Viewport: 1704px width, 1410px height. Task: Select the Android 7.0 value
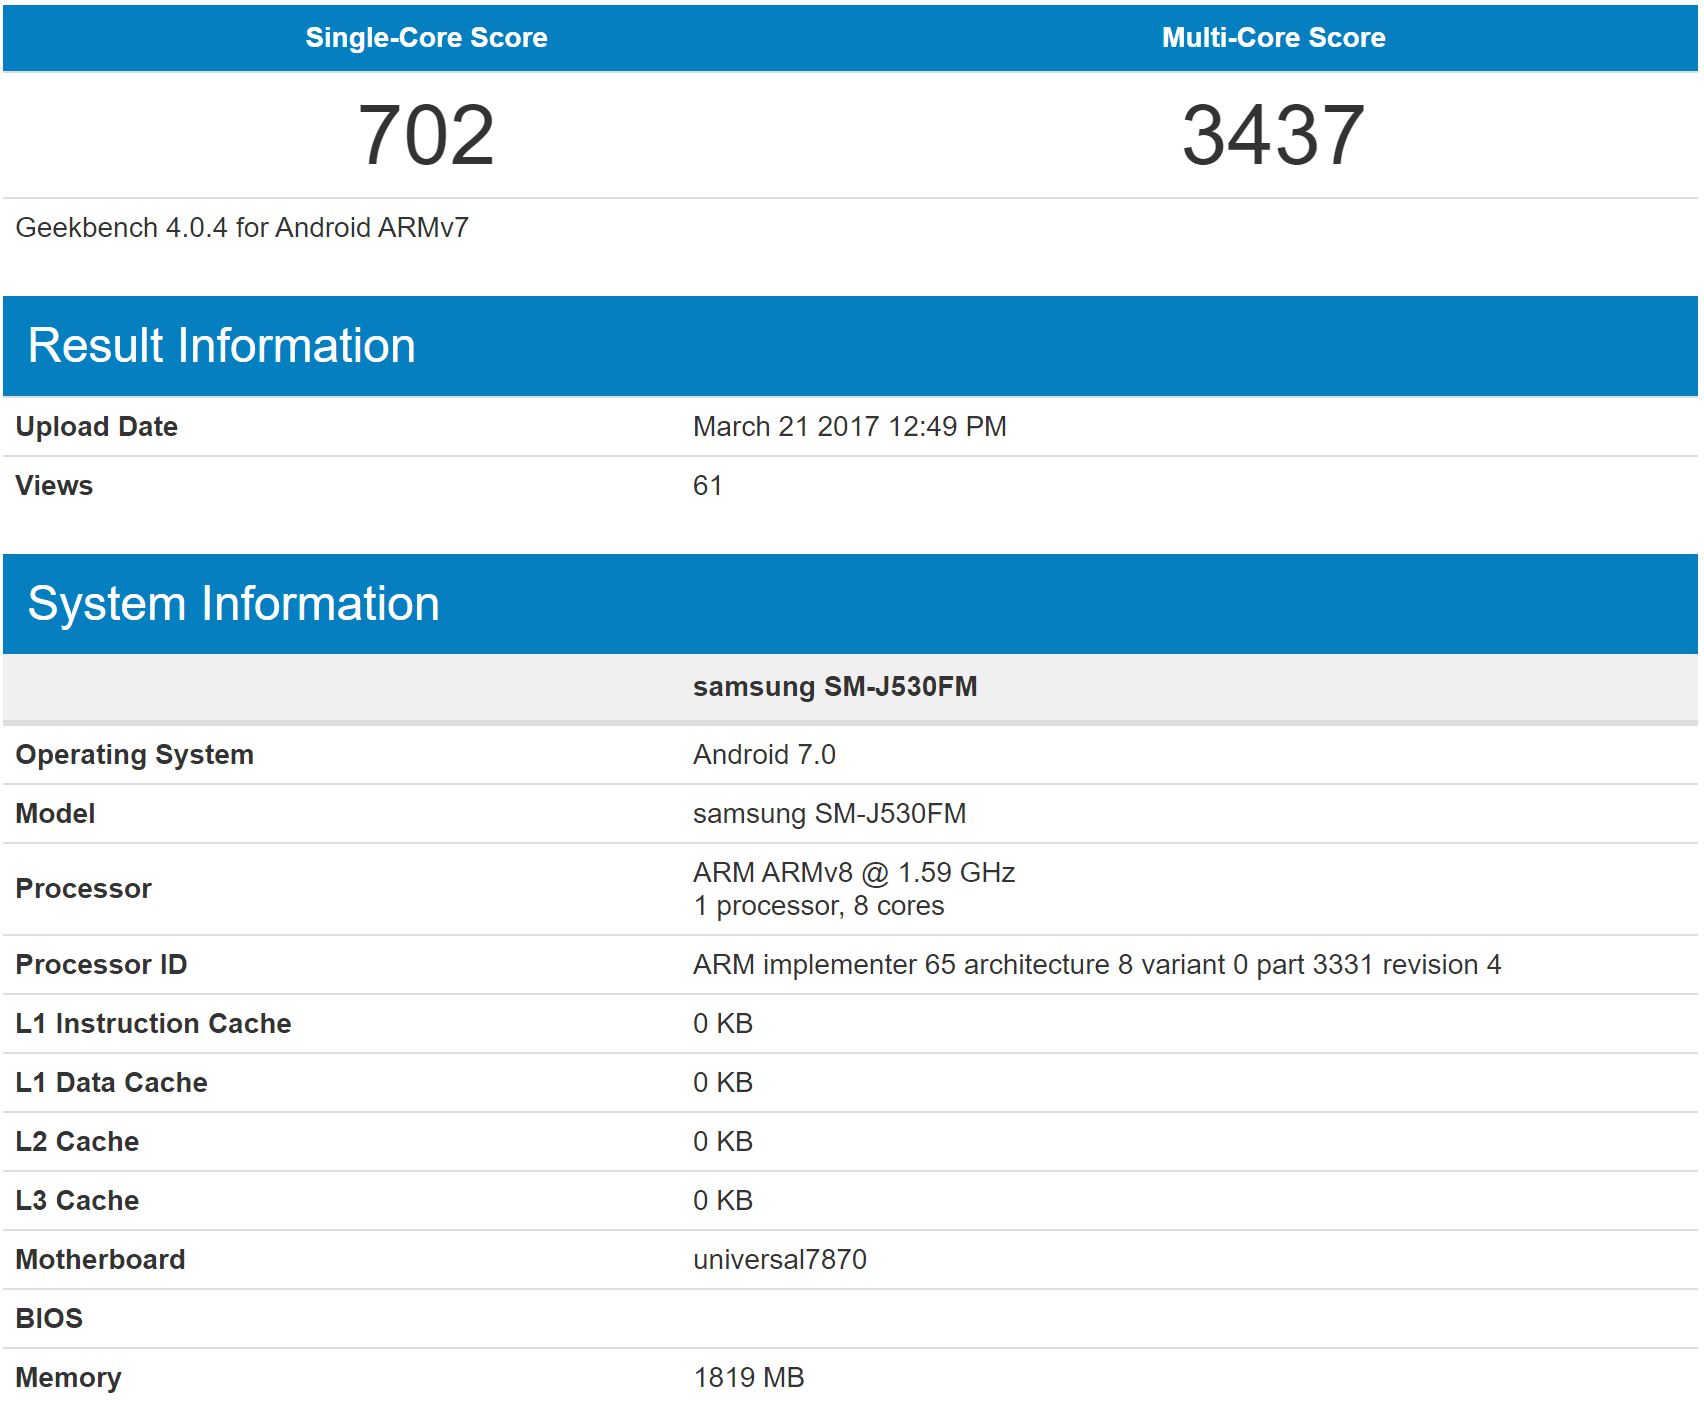click(x=764, y=755)
